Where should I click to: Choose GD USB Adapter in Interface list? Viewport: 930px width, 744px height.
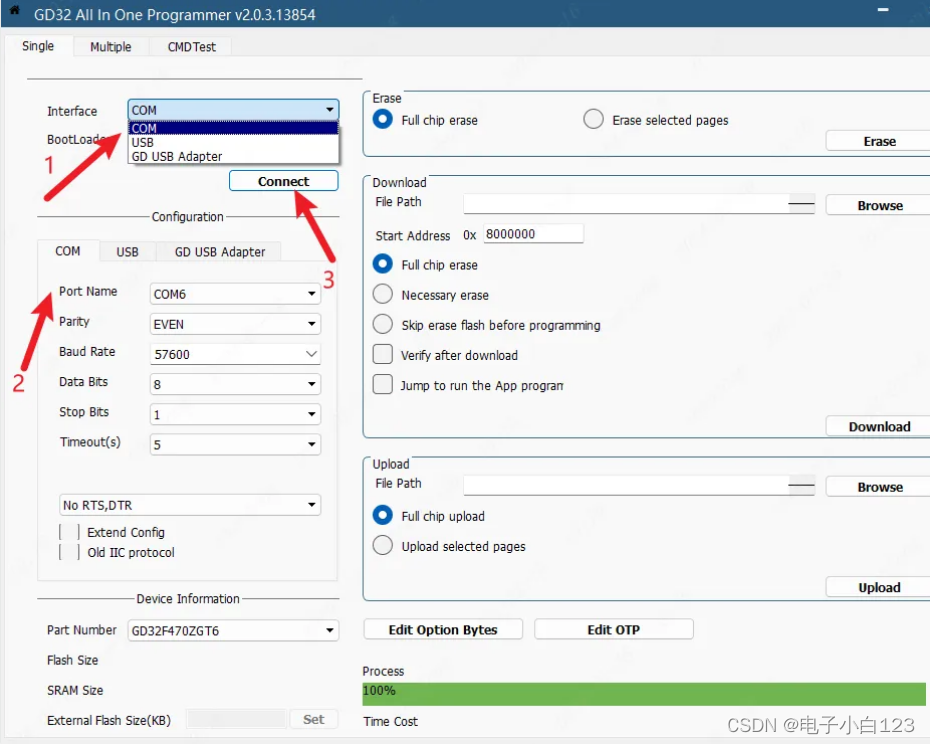click(233, 156)
